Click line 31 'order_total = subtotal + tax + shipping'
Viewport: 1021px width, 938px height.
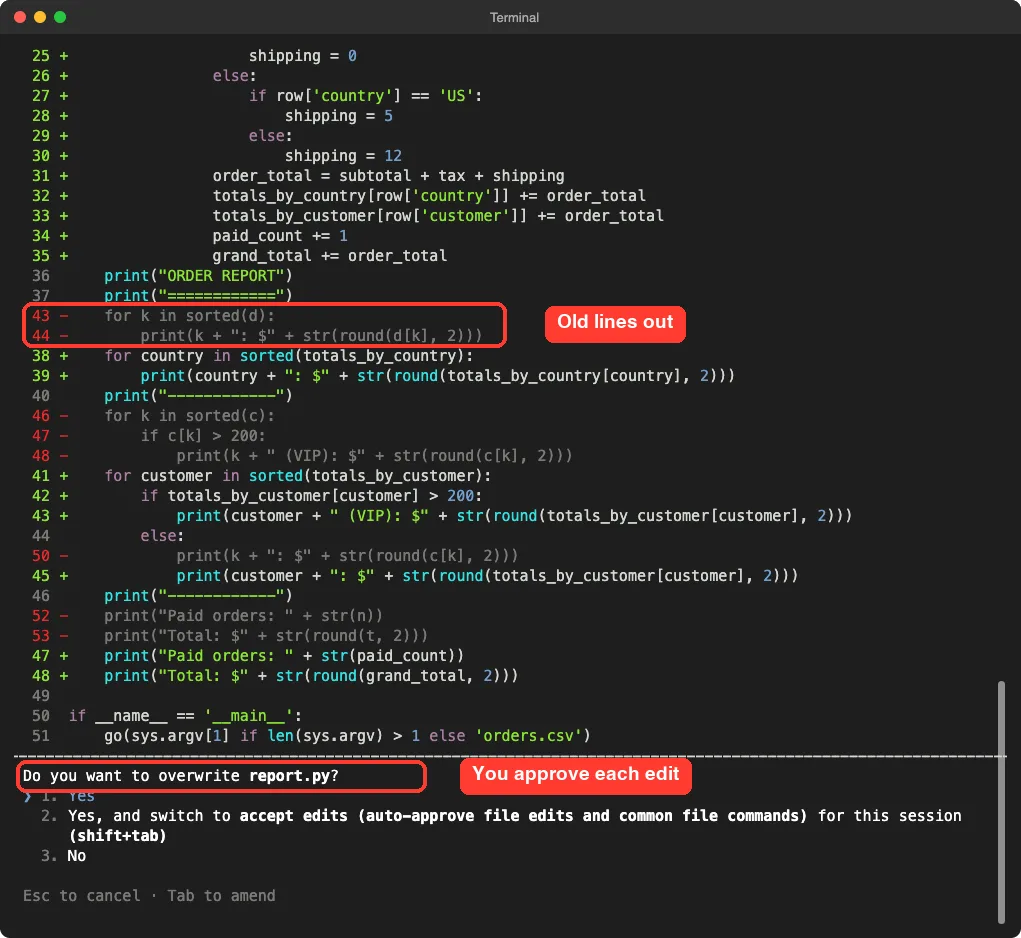click(388, 176)
